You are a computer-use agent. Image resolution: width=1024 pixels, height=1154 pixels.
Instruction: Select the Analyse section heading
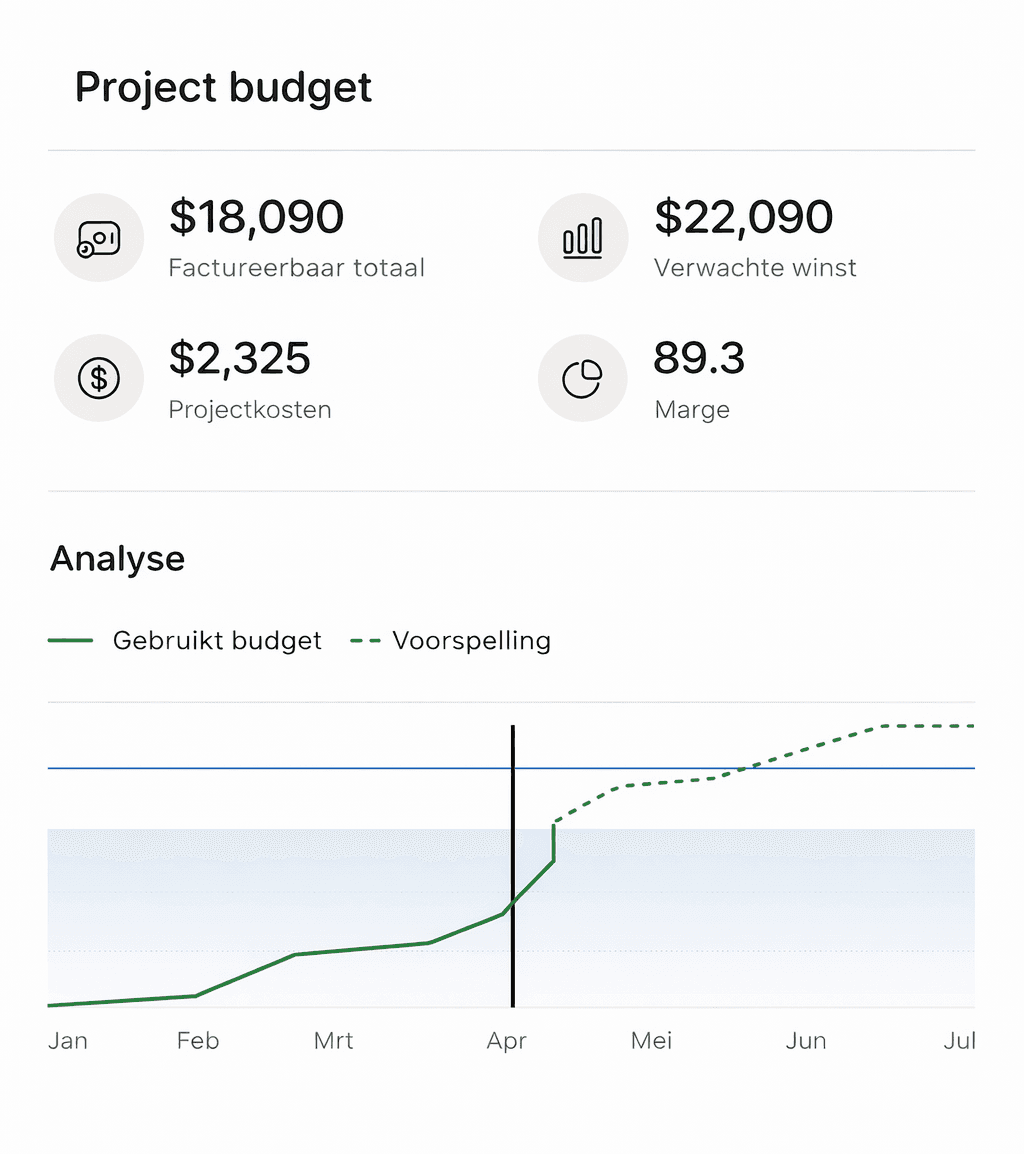click(117, 558)
